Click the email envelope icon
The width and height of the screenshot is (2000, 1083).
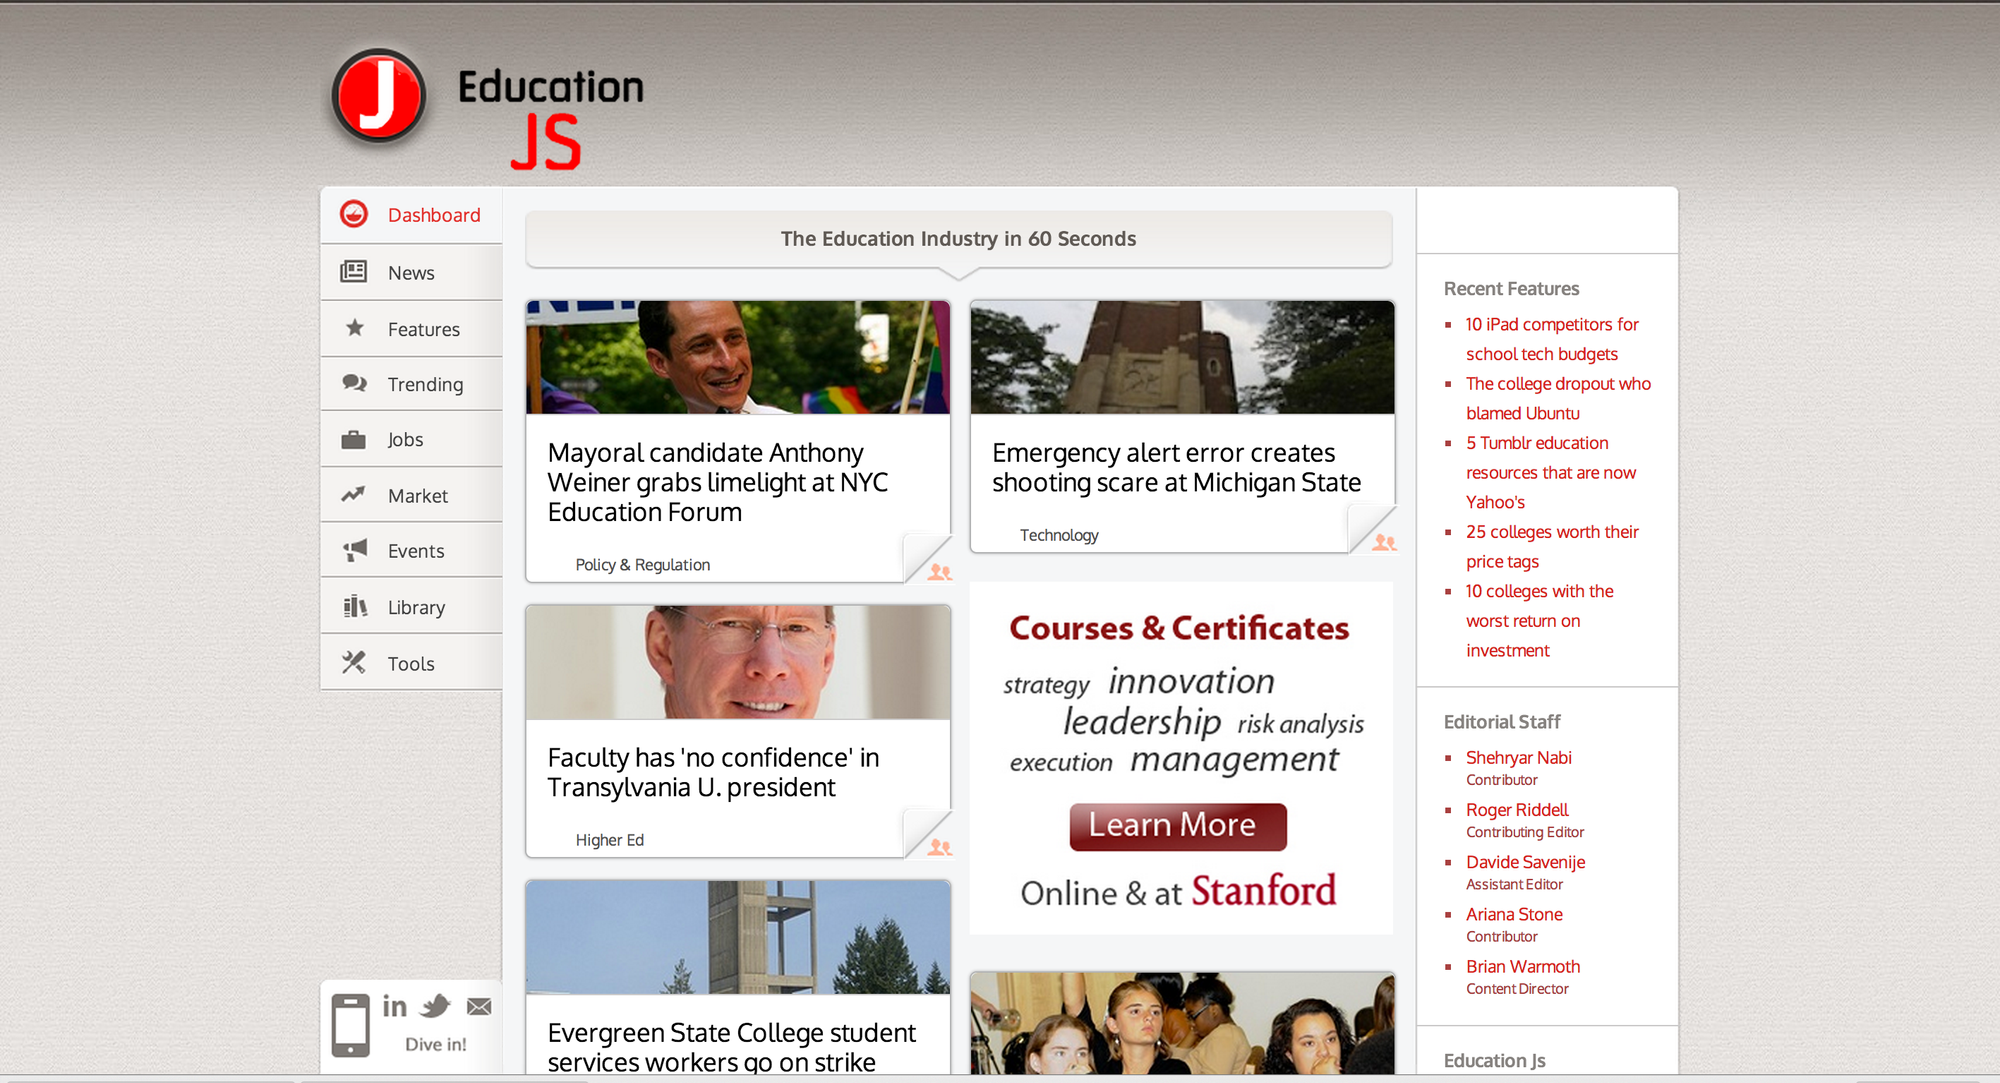click(479, 1006)
